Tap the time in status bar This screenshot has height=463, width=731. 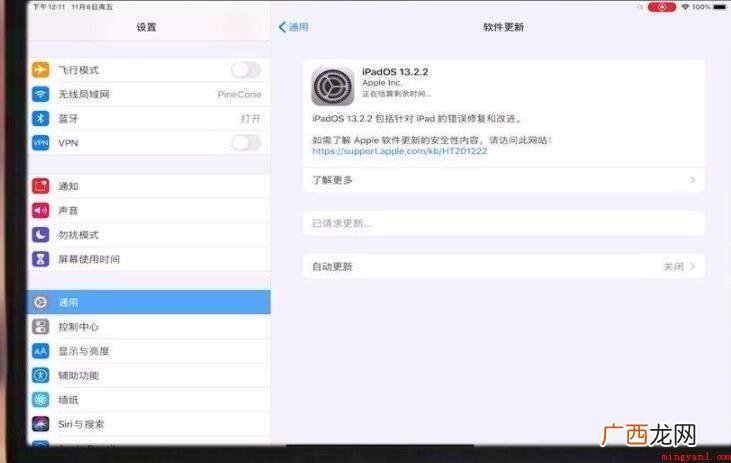pos(48,7)
